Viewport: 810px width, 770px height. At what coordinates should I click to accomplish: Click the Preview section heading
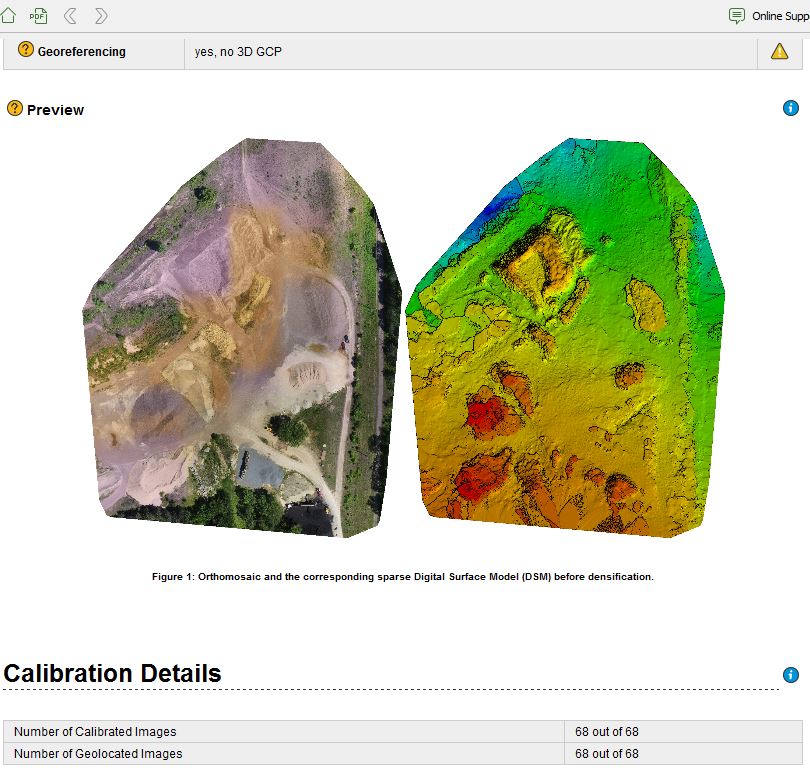click(55, 110)
